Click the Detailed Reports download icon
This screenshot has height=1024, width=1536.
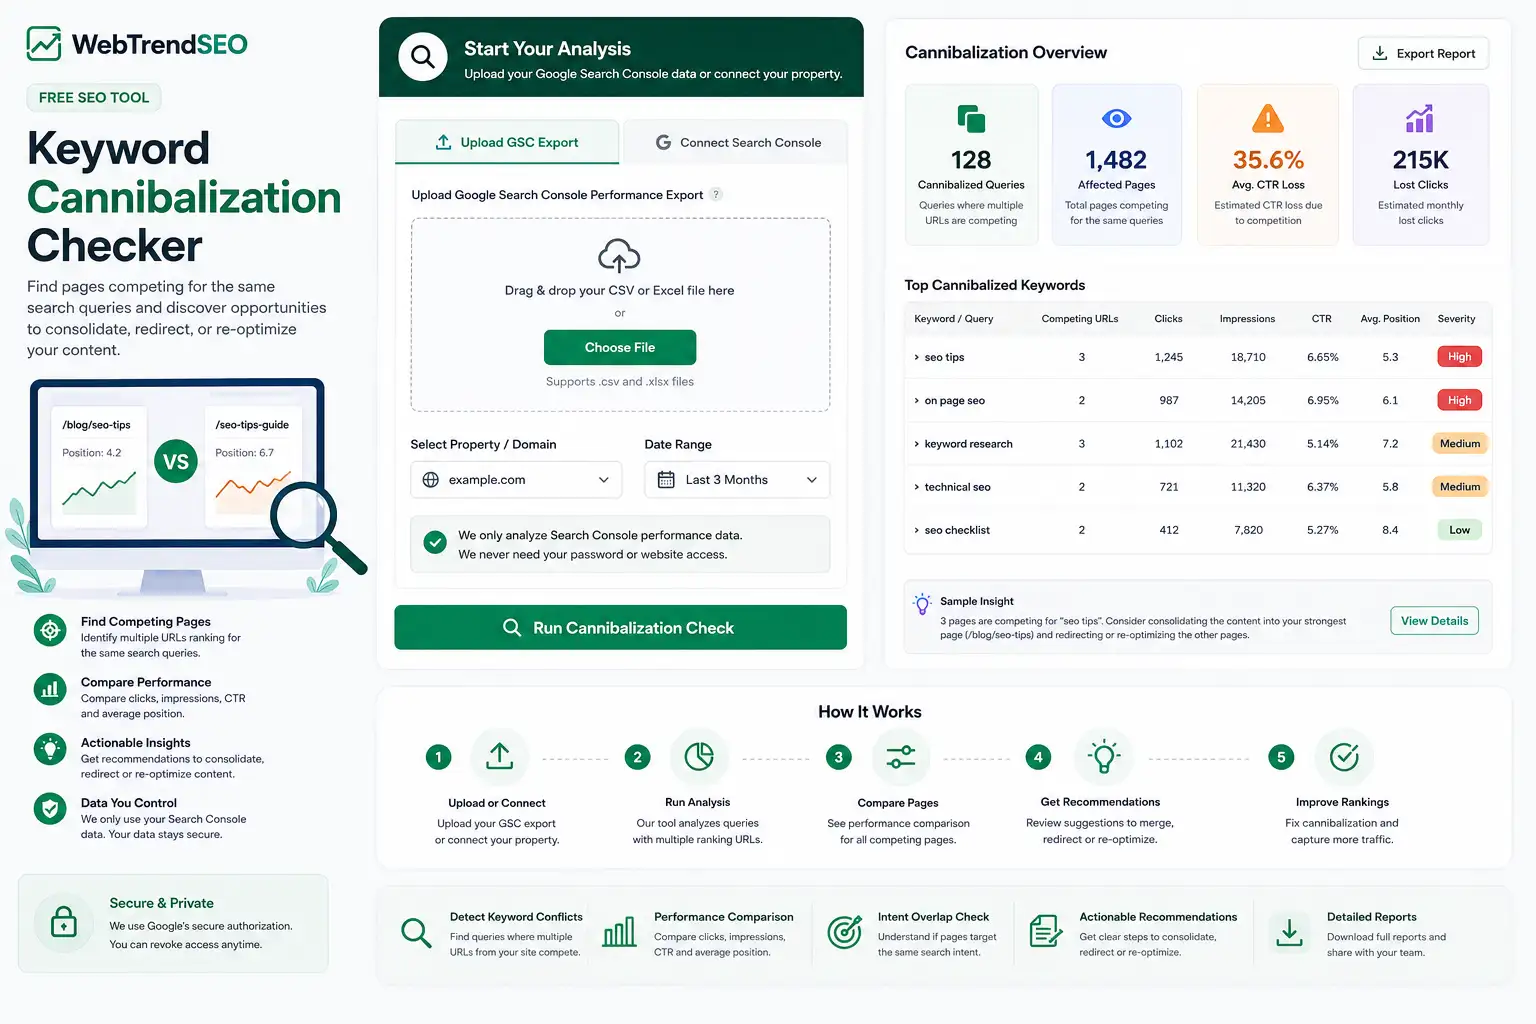(1290, 932)
